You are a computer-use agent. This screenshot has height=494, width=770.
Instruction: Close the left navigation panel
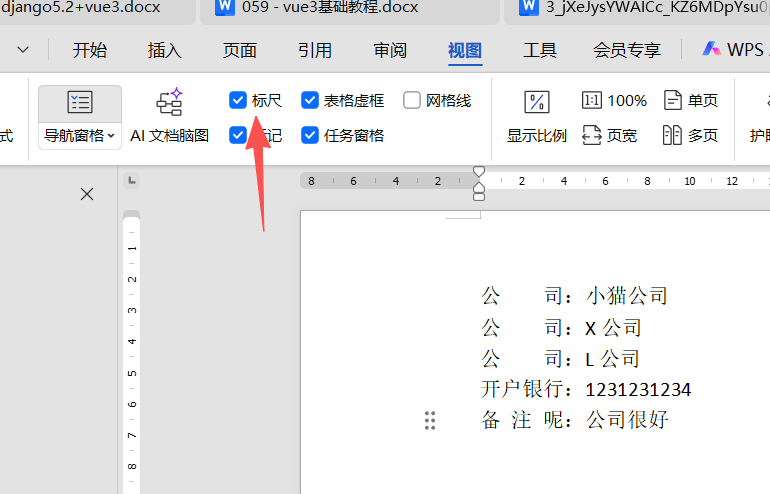pyautogui.click(x=87, y=194)
